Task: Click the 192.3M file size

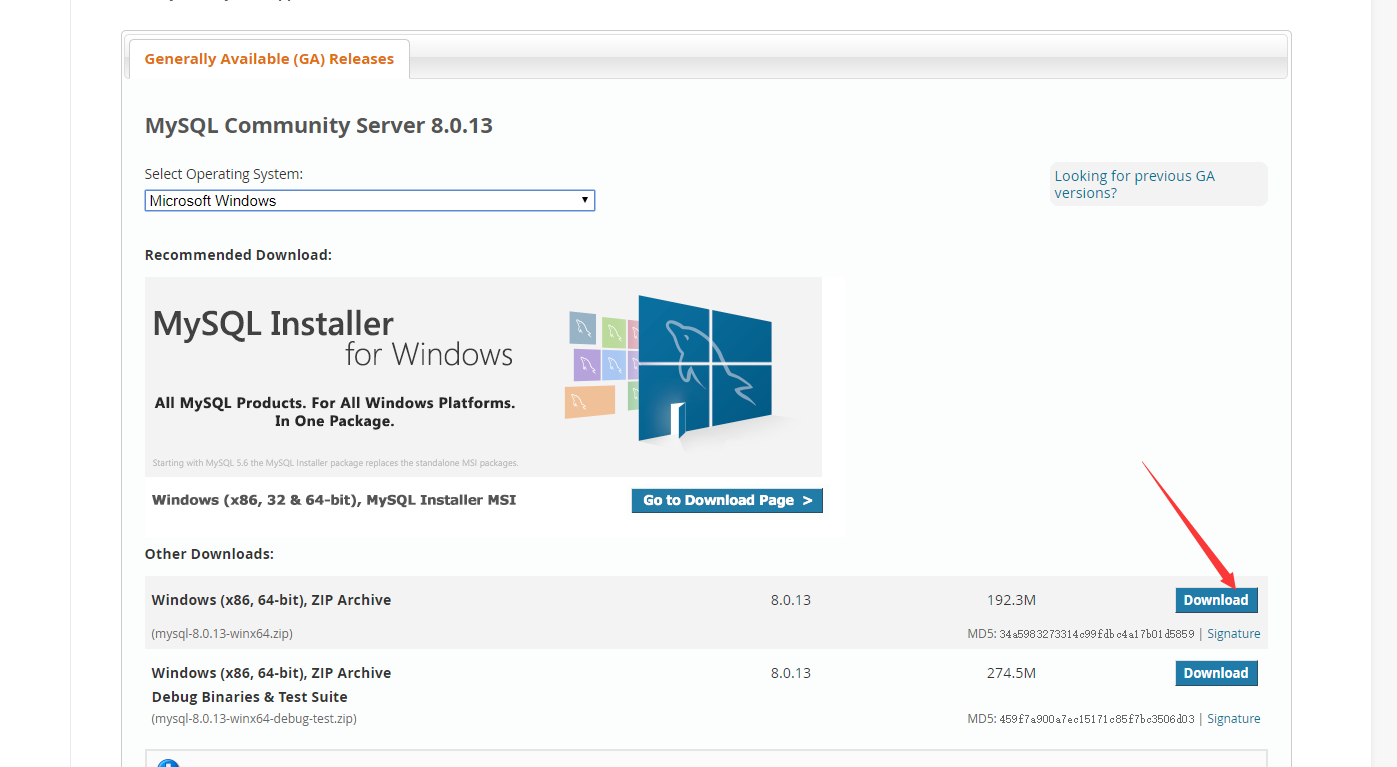Action: click(x=1011, y=600)
